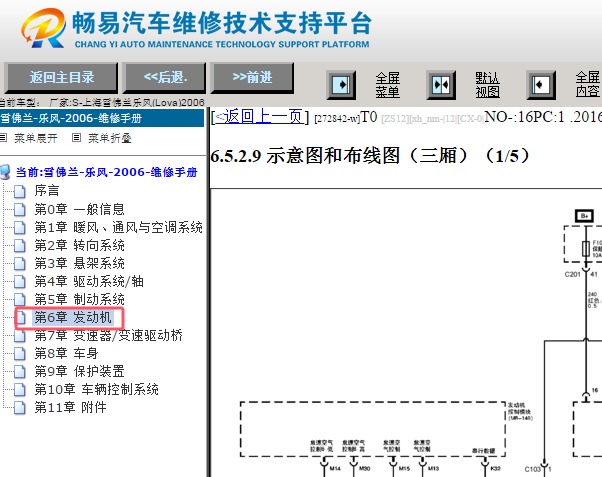The image size is (602, 477).
Task: Go back with the <<后退 button
Action: (165, 78)
